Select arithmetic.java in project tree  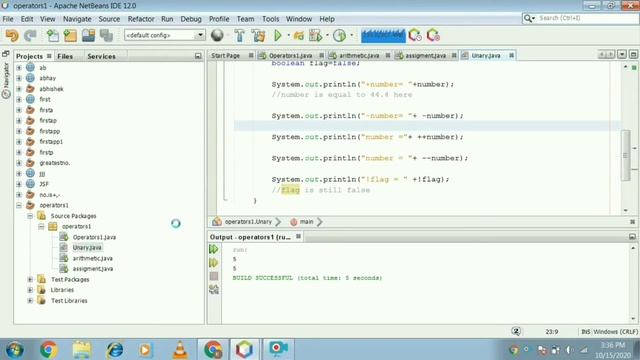(93, 258)
